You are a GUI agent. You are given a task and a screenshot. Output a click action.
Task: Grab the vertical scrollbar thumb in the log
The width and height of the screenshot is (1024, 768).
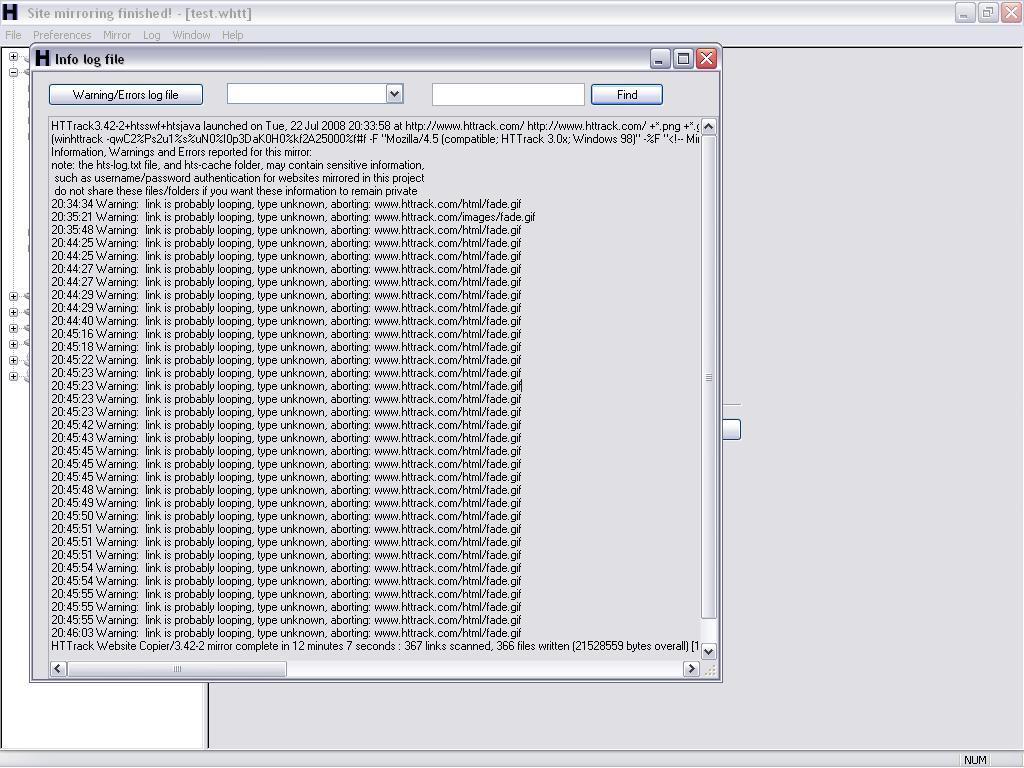tap(709, 377)
